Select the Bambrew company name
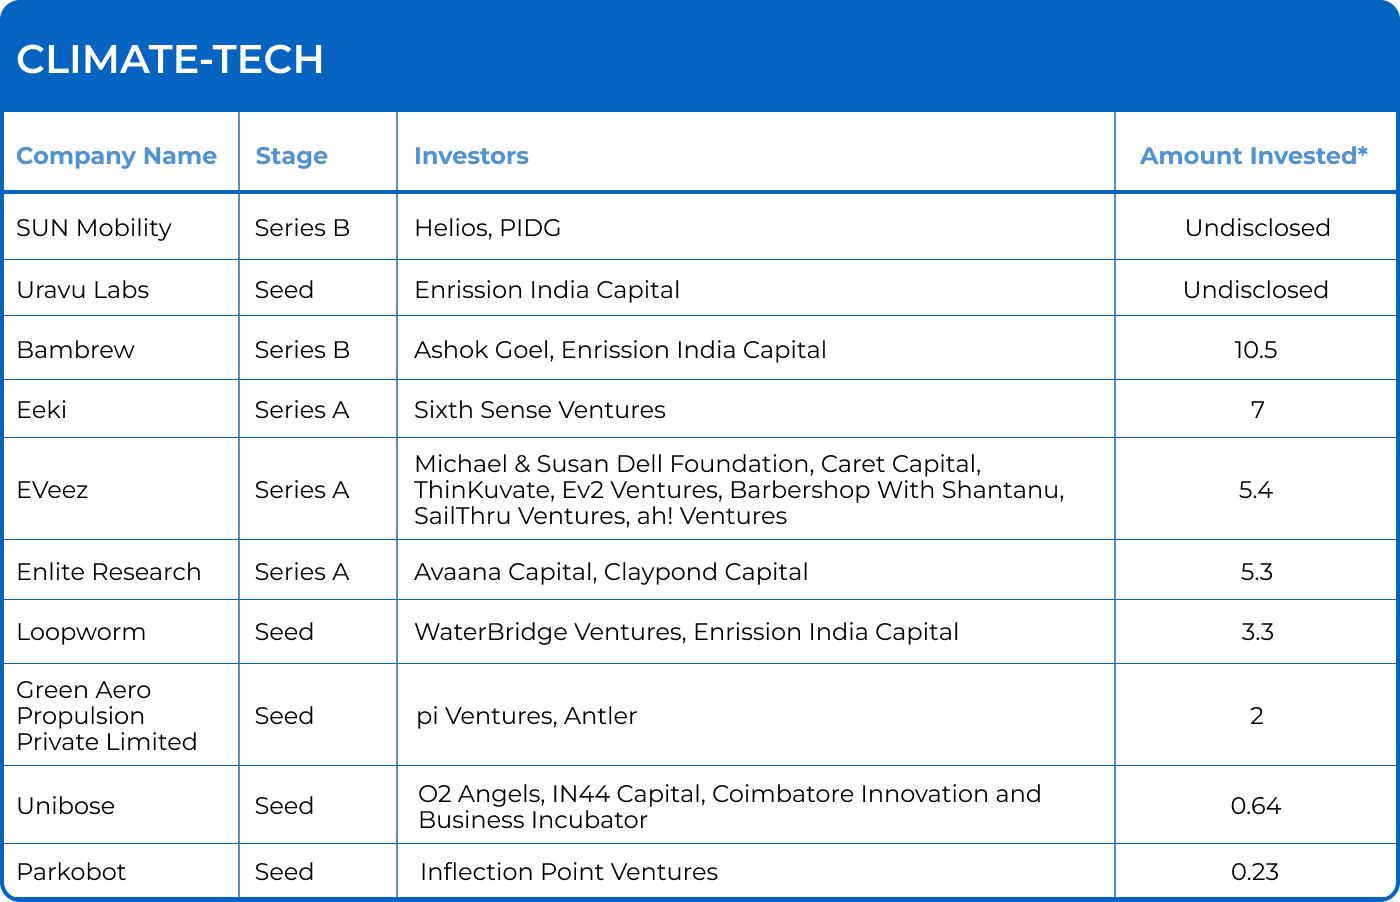This screenshot has width=1400, height=902. pyautogui.click(x=76, y=350)
